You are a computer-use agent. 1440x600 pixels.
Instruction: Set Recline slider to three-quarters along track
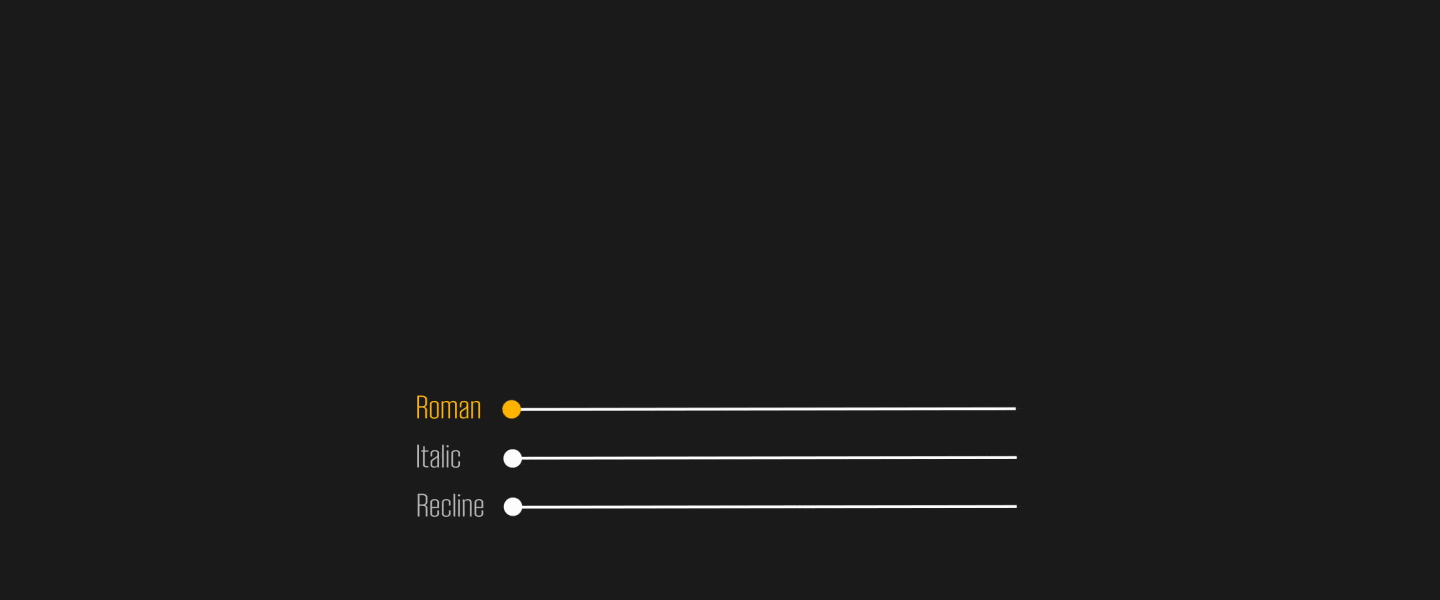point(890,507)
